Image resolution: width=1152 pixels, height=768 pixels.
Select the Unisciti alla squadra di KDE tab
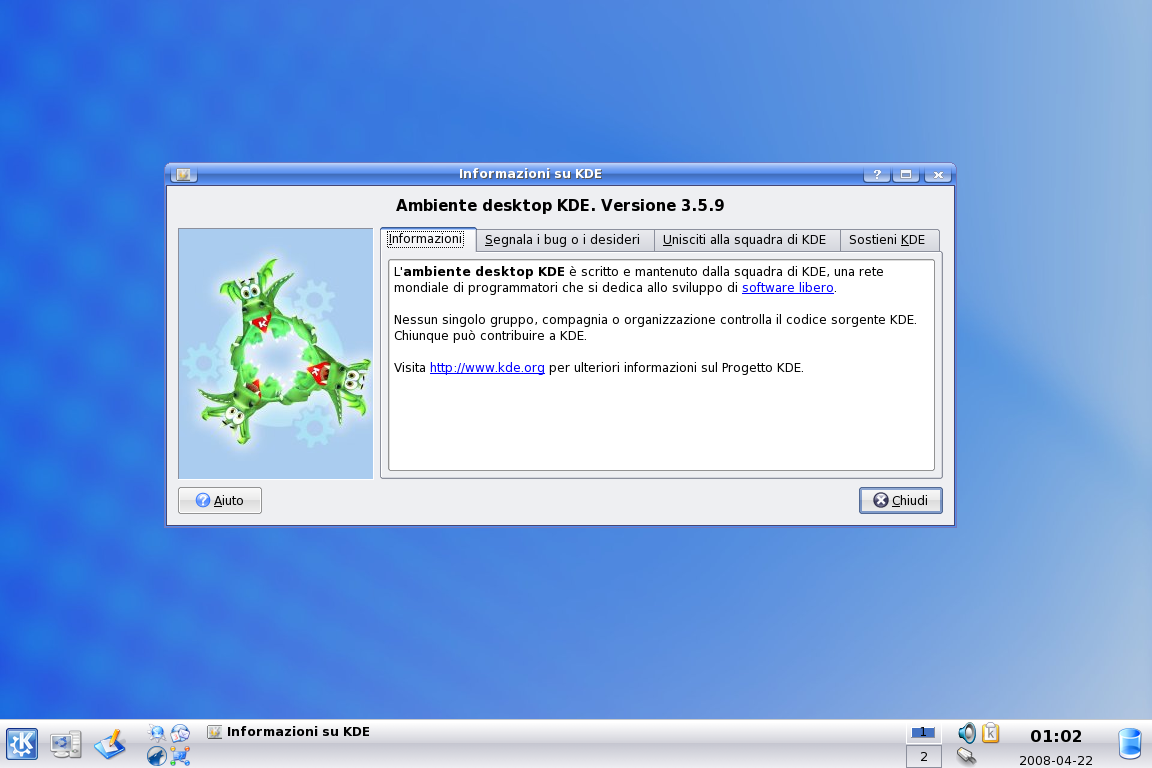(744, 240)
